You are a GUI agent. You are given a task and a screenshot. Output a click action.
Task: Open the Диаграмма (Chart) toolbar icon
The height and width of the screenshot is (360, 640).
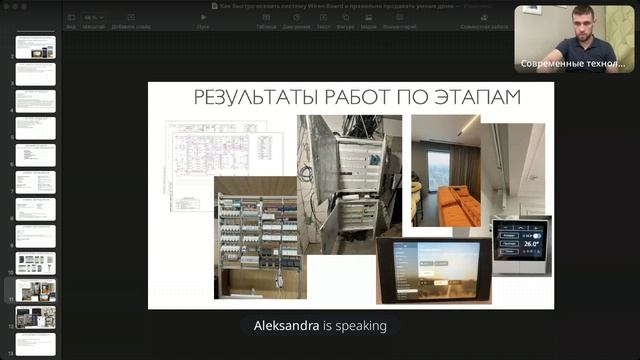296,20
